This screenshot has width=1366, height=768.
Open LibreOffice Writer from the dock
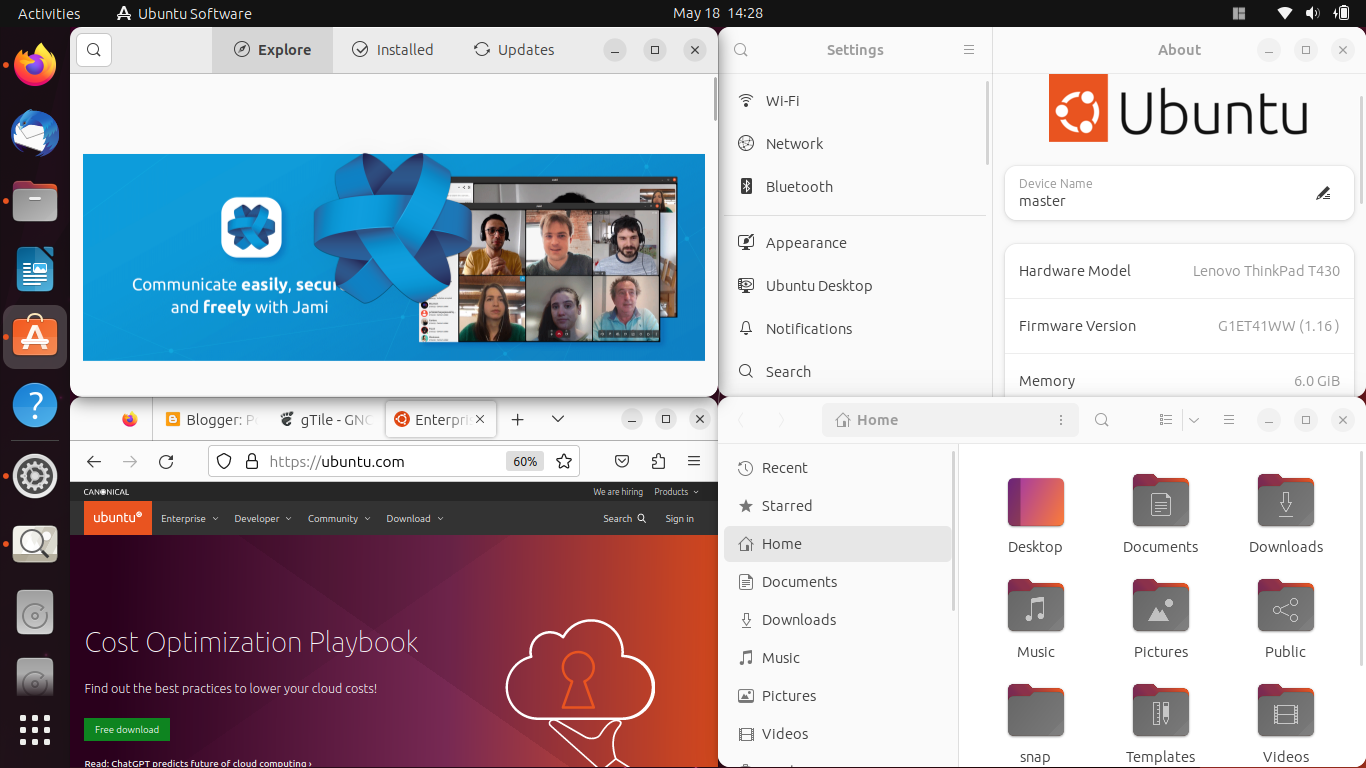point(35,271)
